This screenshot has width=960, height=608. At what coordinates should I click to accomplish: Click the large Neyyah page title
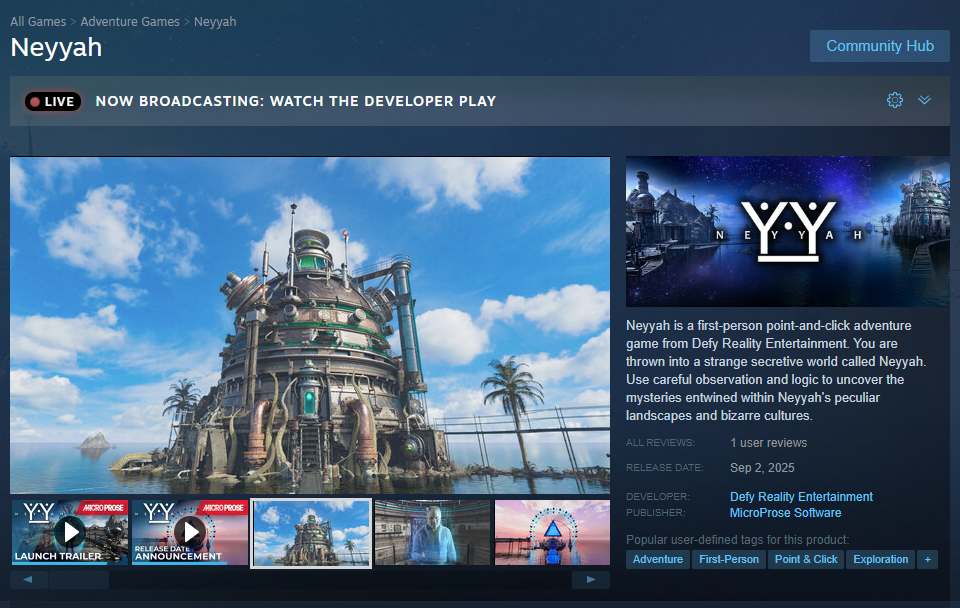point(56,48)
